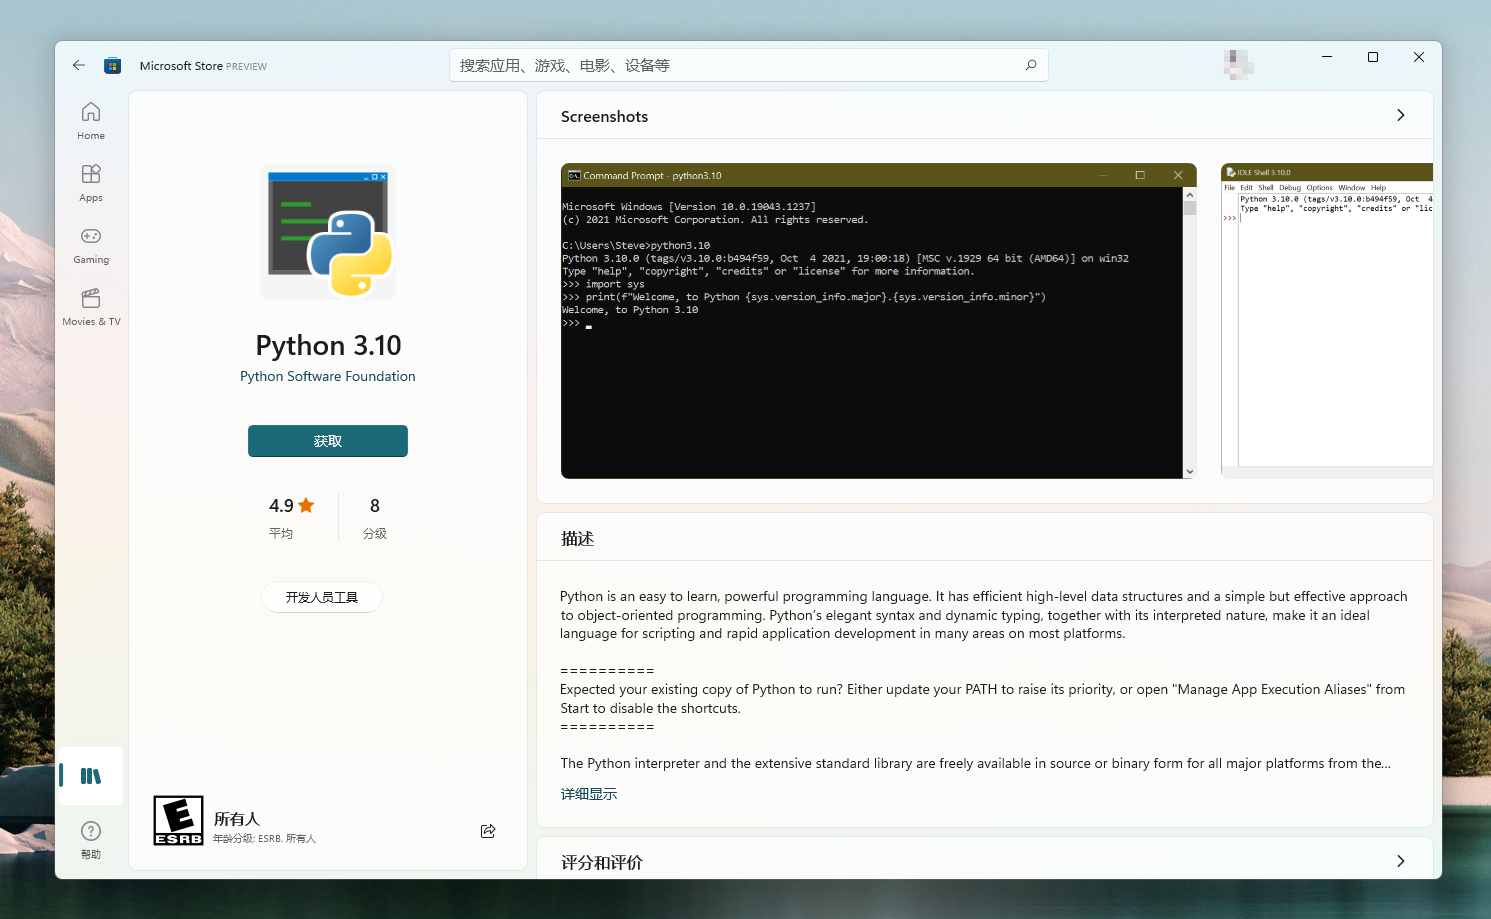The width and height of the screenshot is (1491, 919).
Task: Open the Library icon in sidebar
Action: coord(91,776)
